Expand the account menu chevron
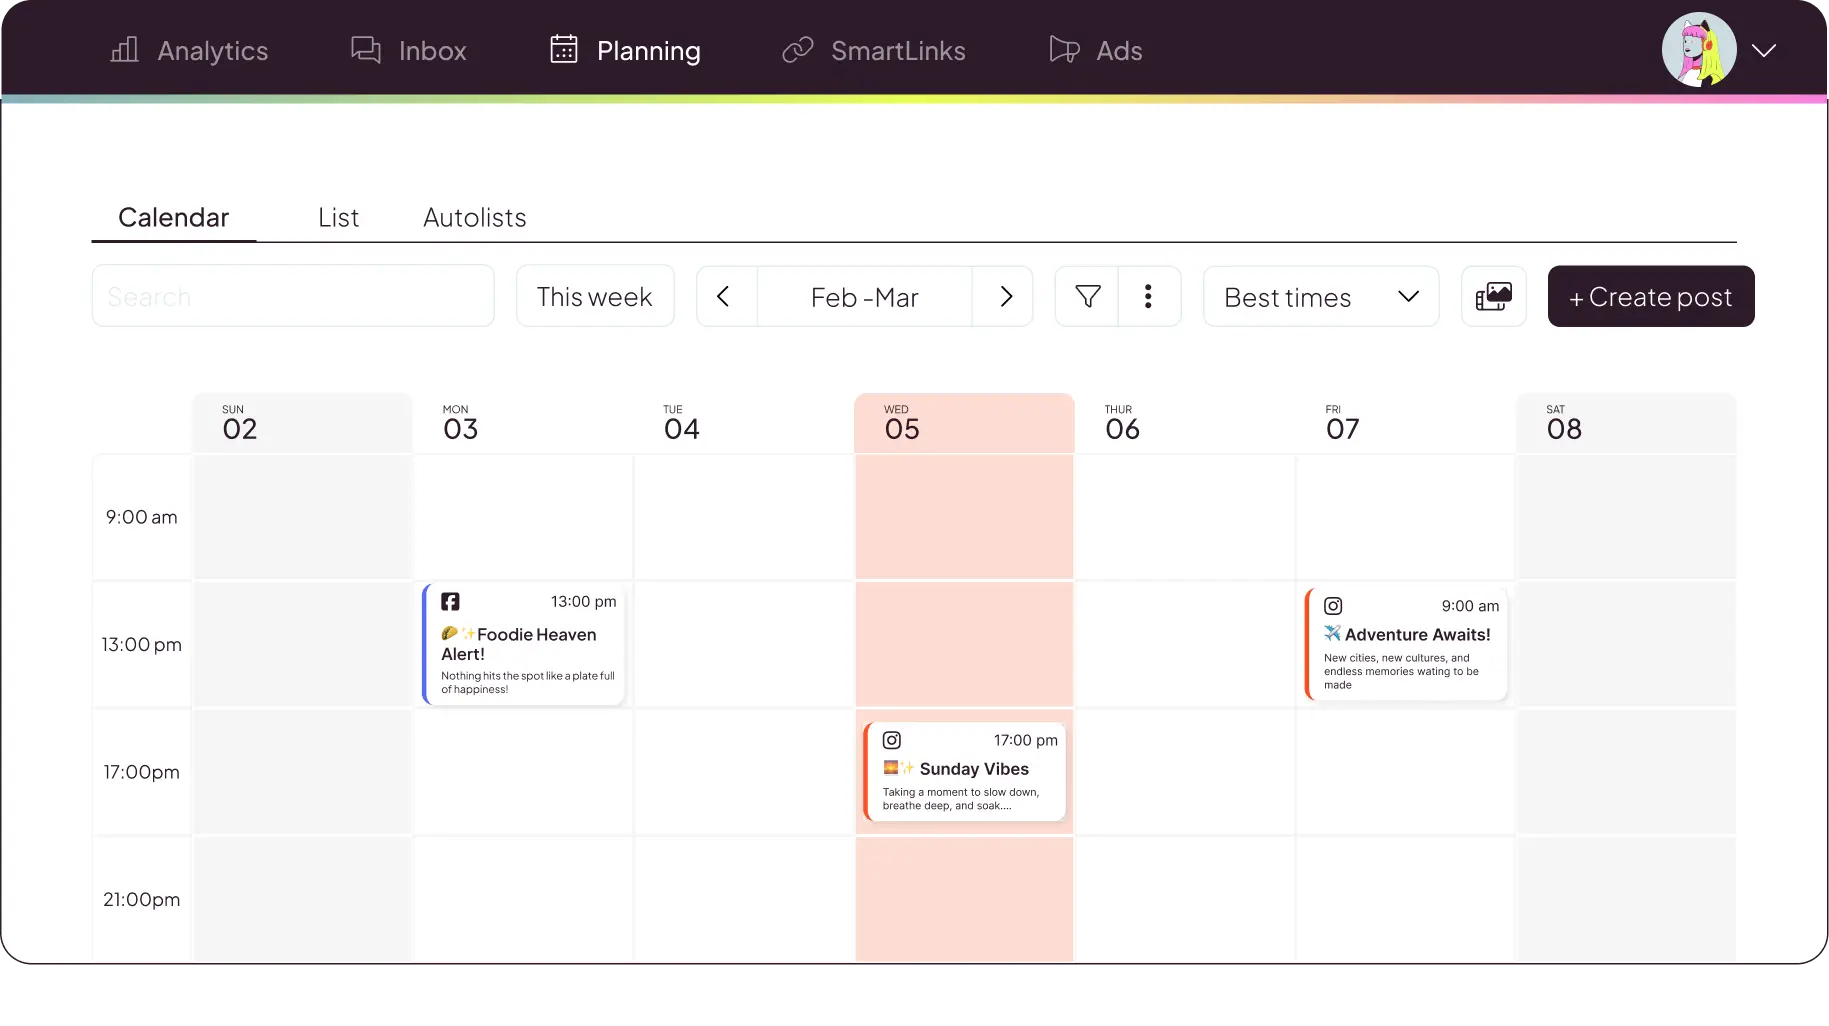The height and width of the screenshot is (1026, 1829). coord(1764,50)
